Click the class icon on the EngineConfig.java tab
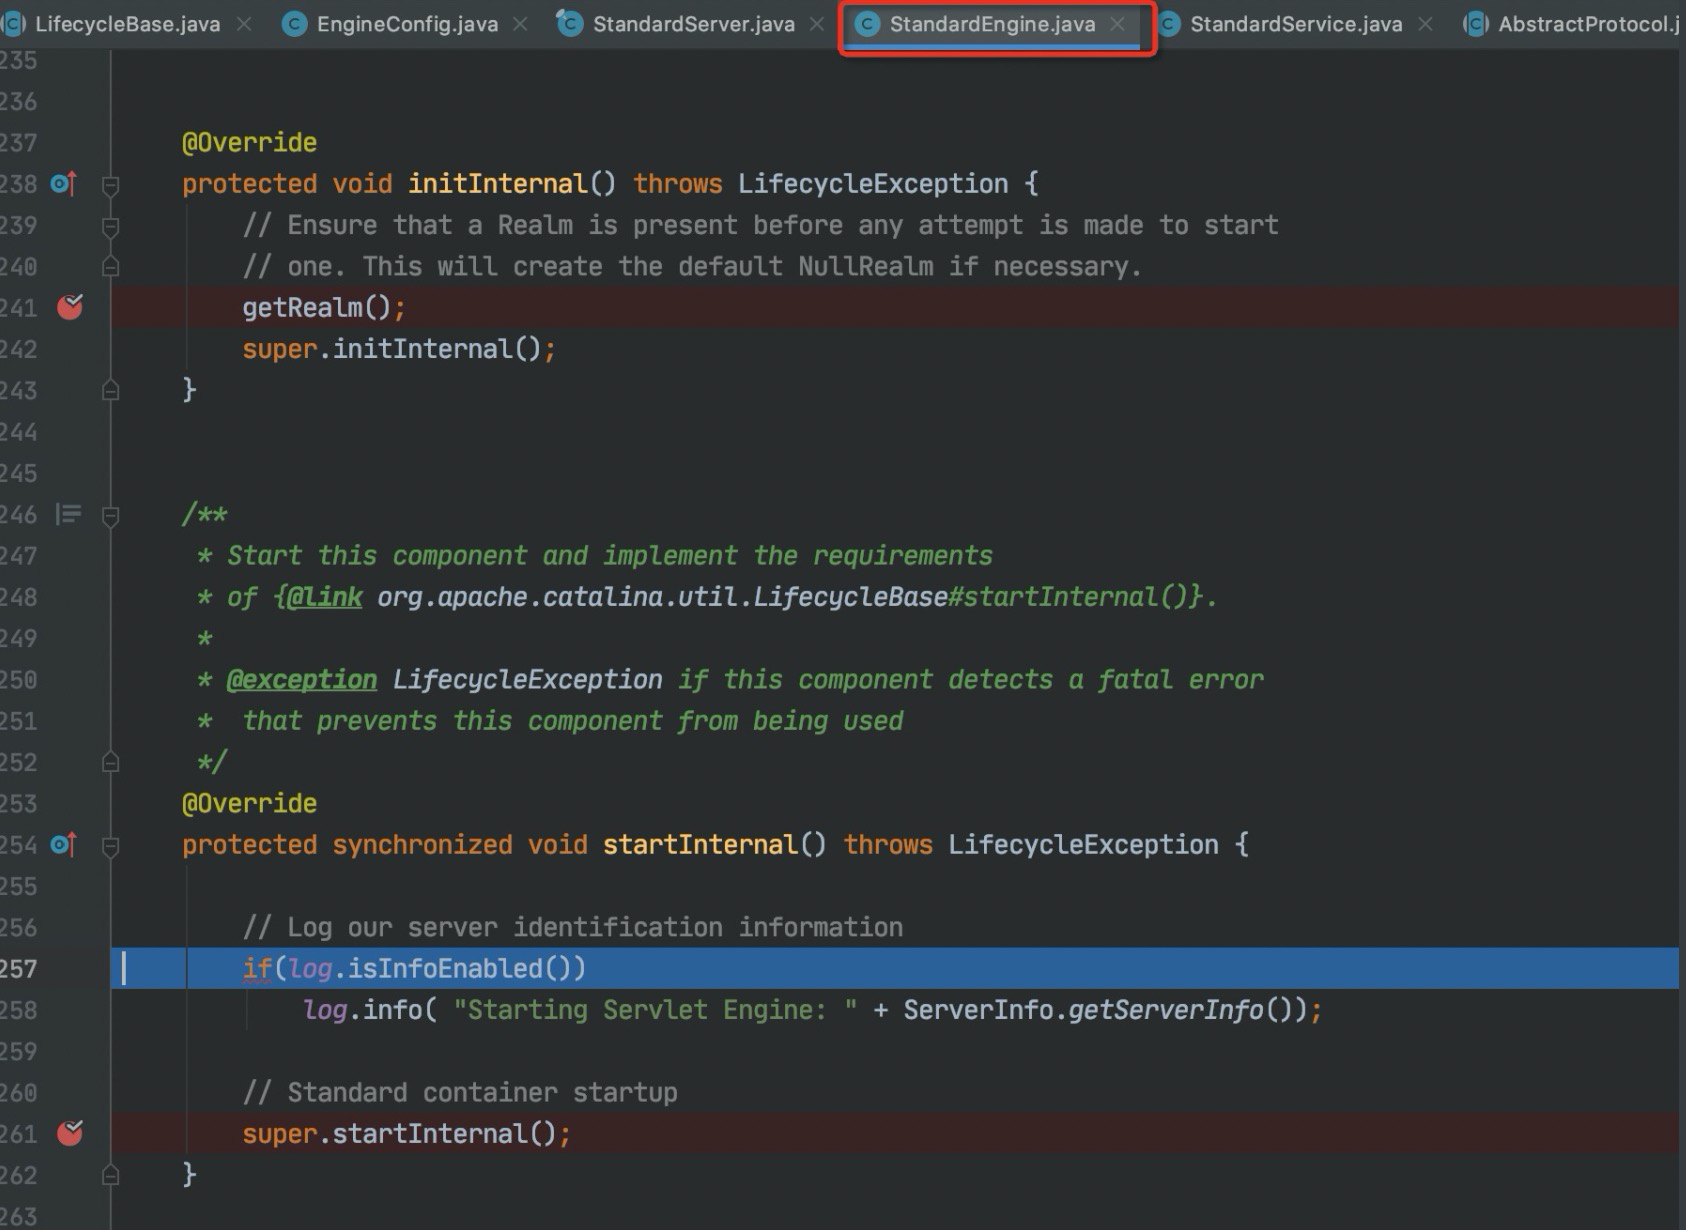 (x=294, y=24)
